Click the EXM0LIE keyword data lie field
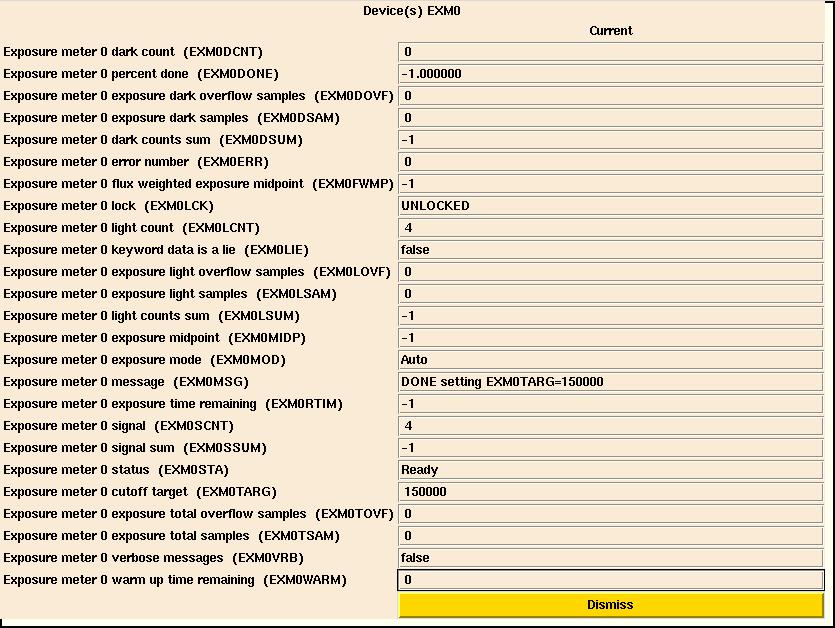This screenshot has height=628, width=835. point(610,250)
